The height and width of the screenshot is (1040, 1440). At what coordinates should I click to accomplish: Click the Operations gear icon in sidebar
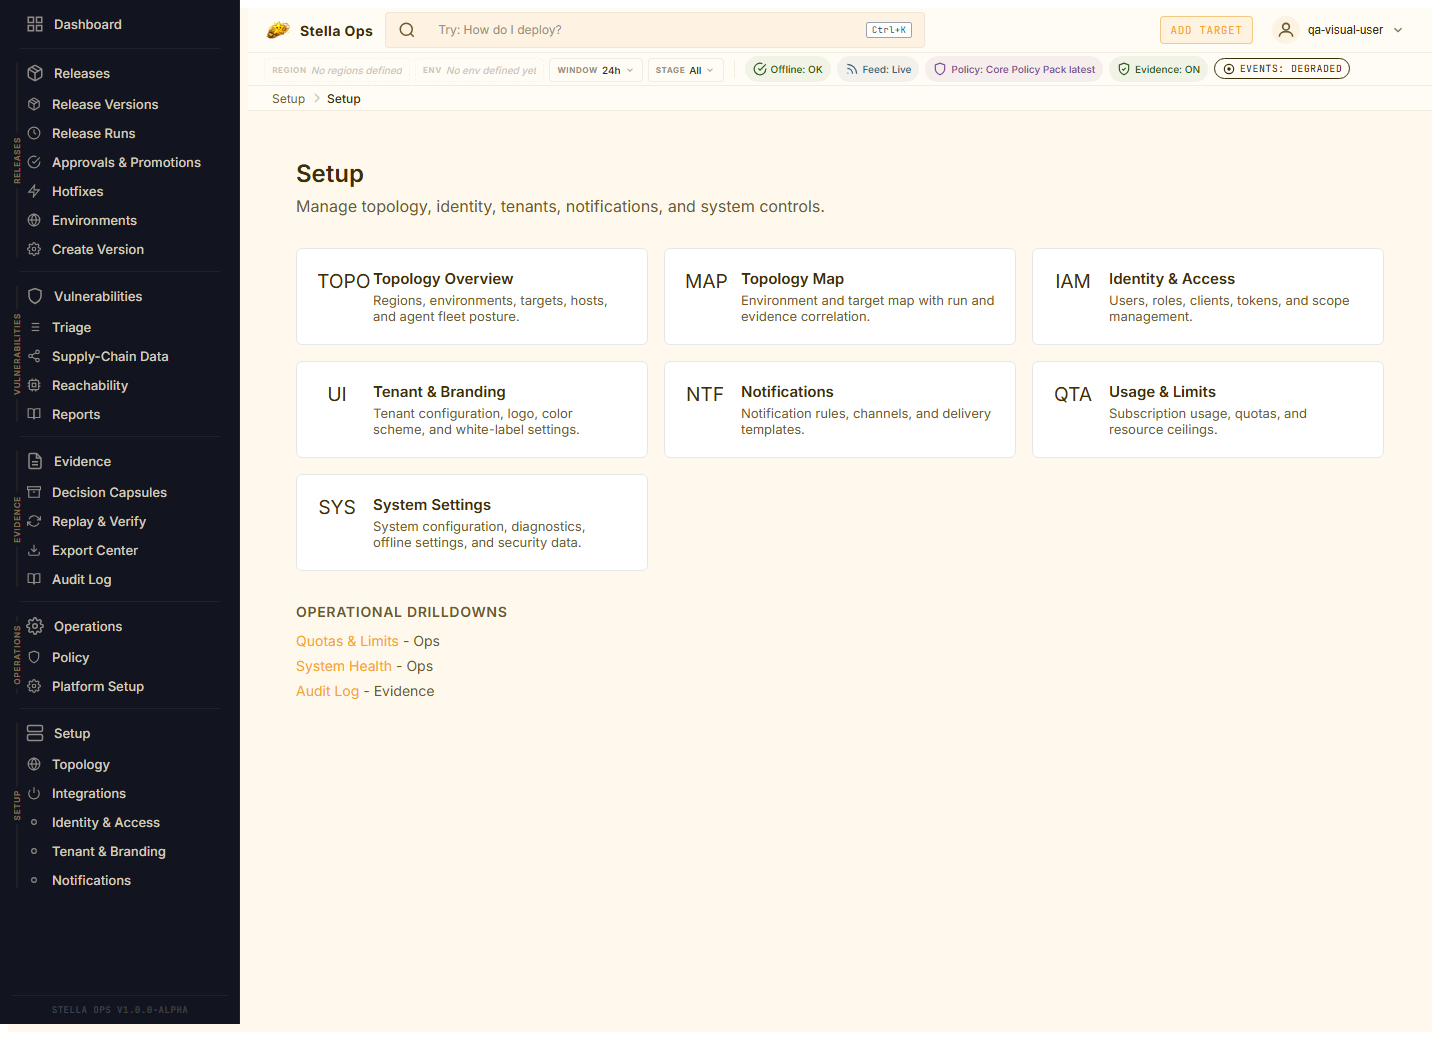(35, 626)
